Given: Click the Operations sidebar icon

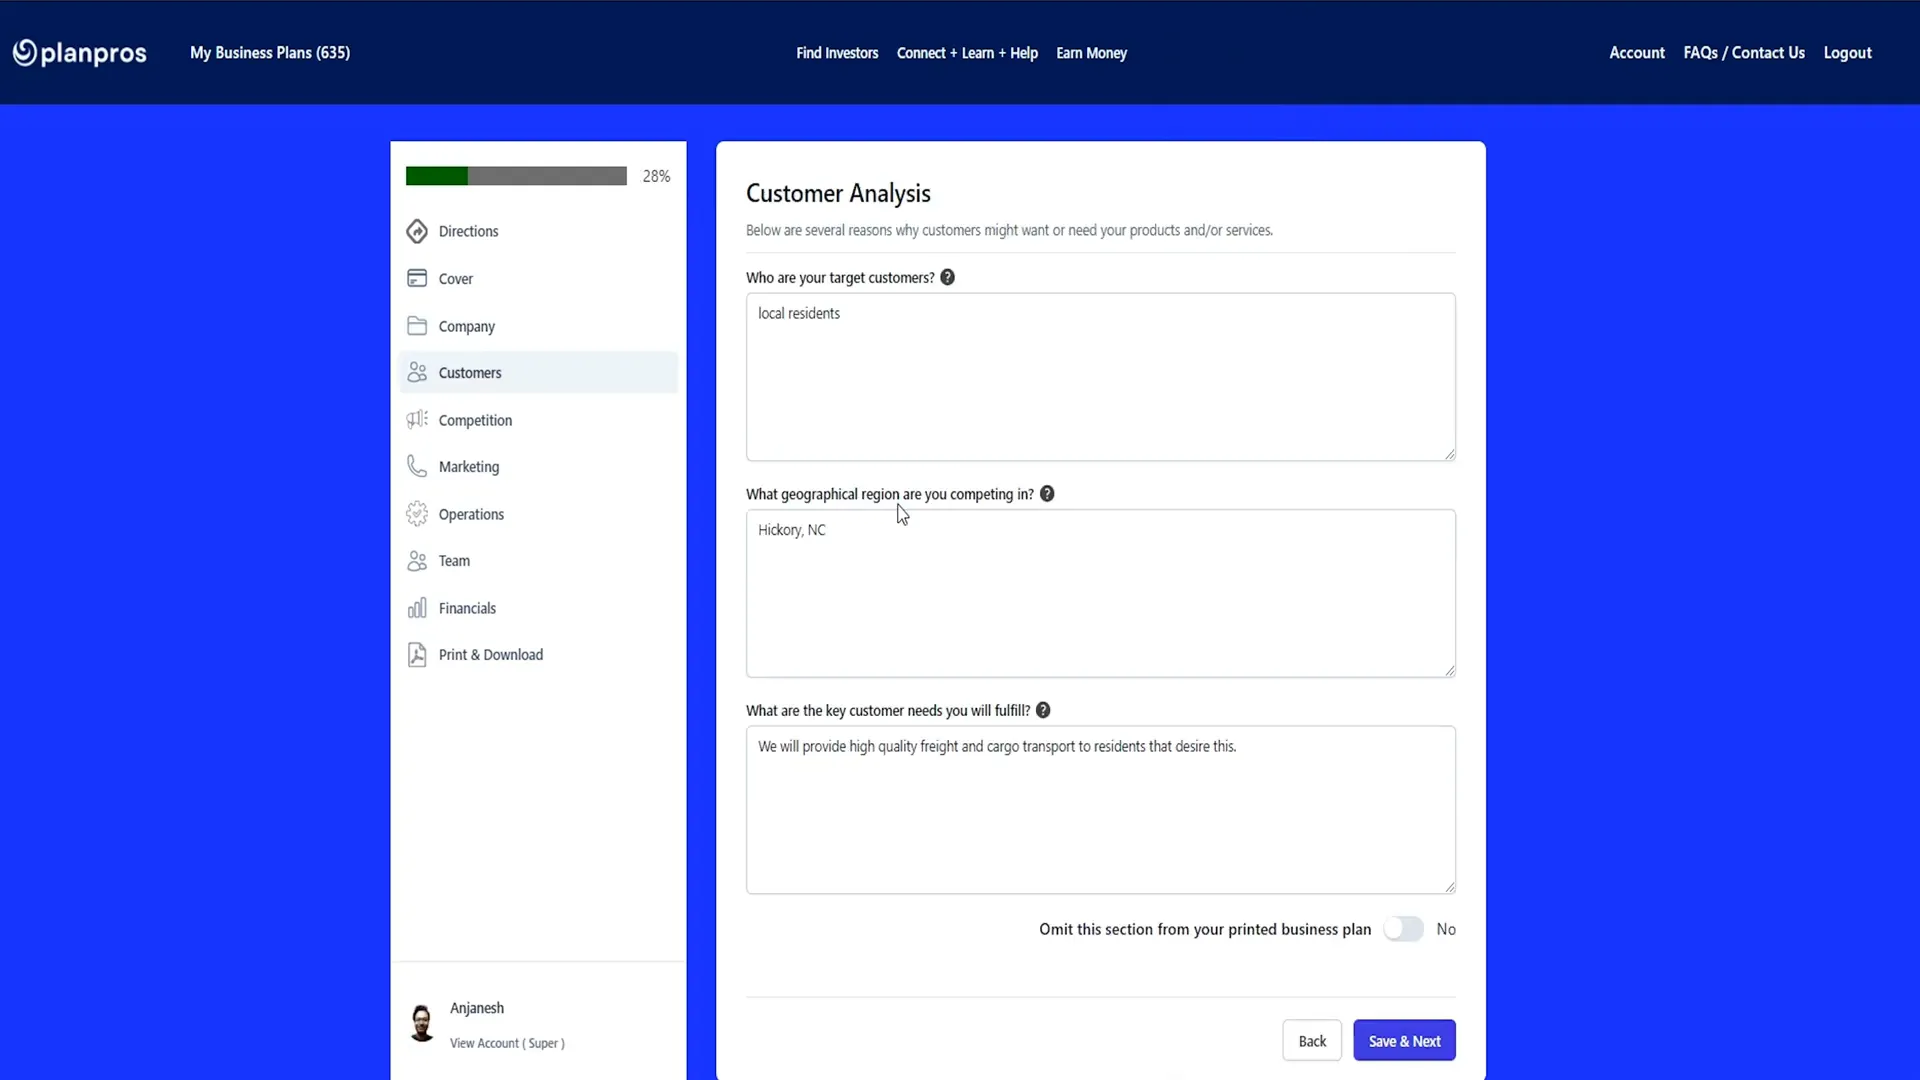Looking at the screenshot, I should click(x=417, y=513).
